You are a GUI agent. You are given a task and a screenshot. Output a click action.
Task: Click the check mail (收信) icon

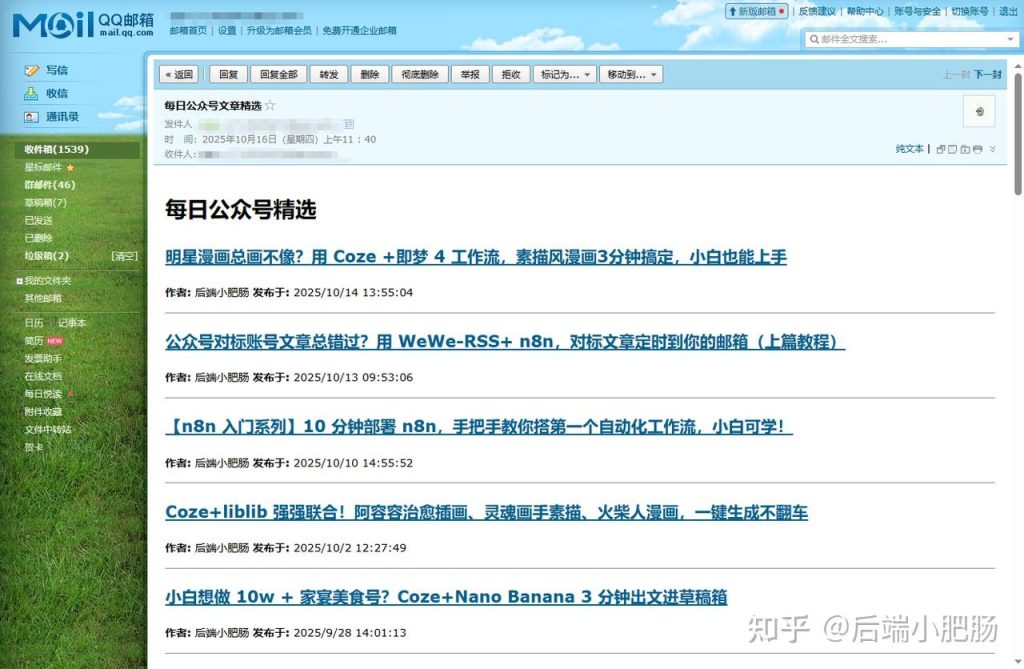coord(31,92)
